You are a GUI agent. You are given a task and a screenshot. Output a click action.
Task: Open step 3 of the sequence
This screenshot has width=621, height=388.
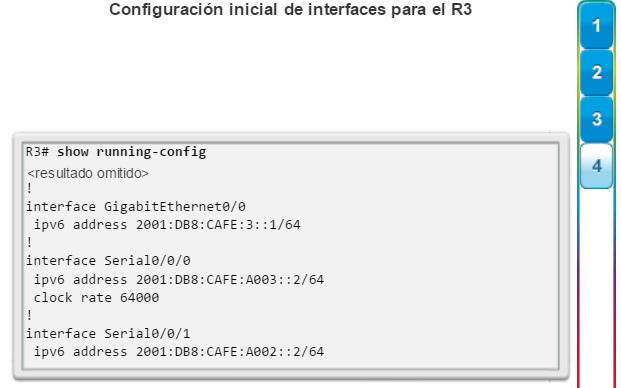[596, 119]
